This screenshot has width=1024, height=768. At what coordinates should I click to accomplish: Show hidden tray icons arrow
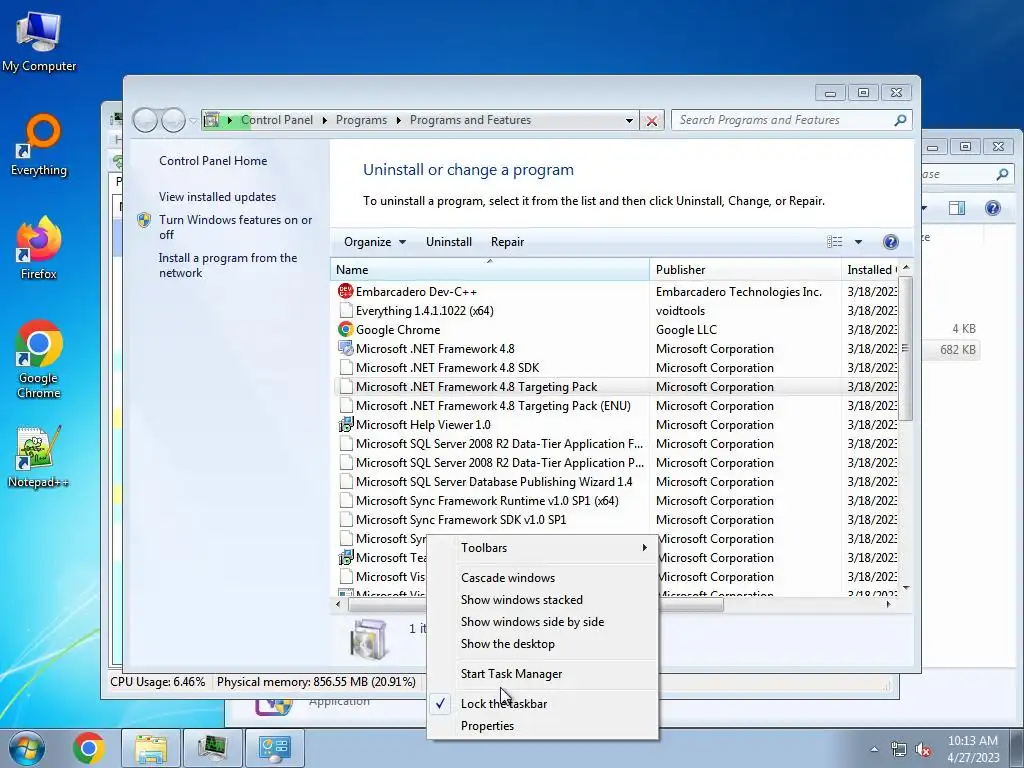pyautogui.click(x=874, y=749)
